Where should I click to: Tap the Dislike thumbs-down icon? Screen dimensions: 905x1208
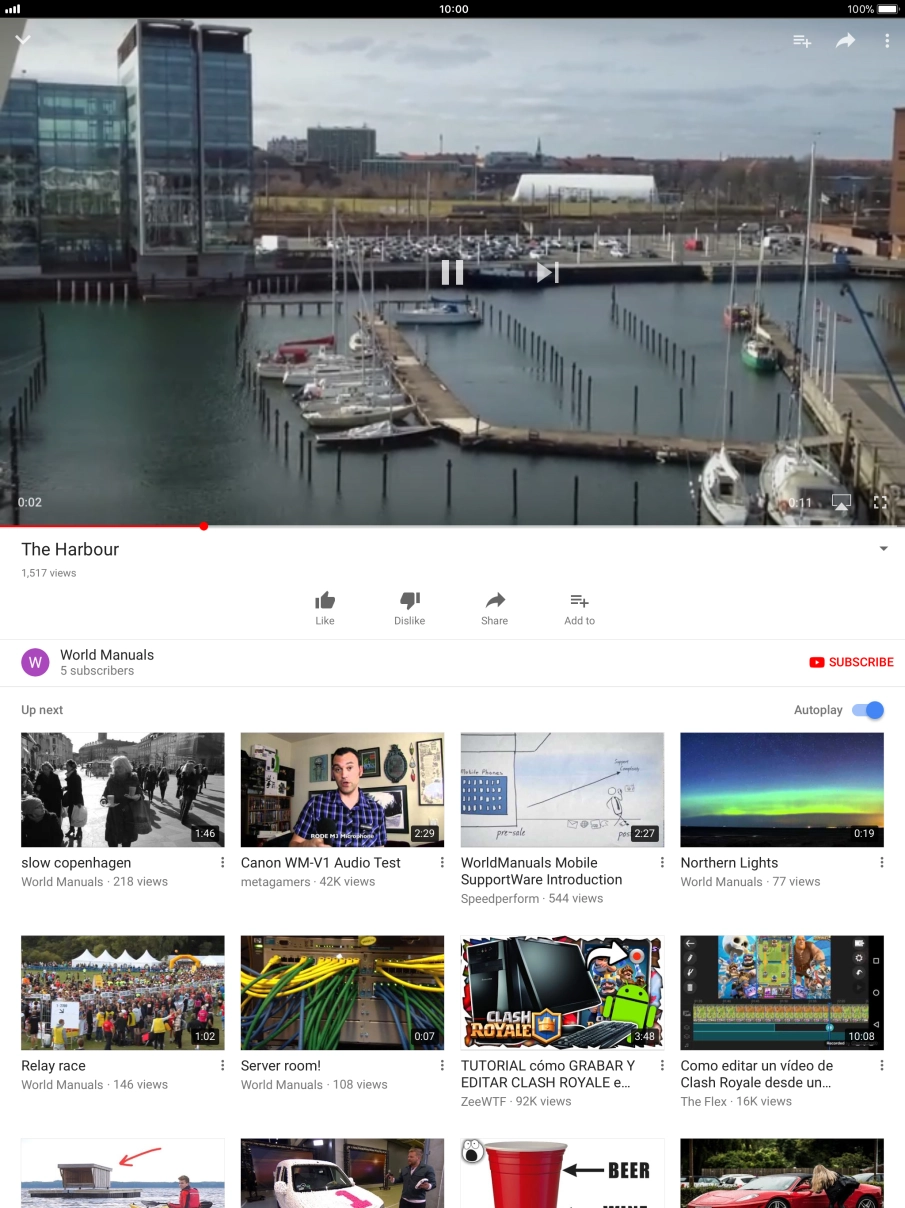(409, 601)
